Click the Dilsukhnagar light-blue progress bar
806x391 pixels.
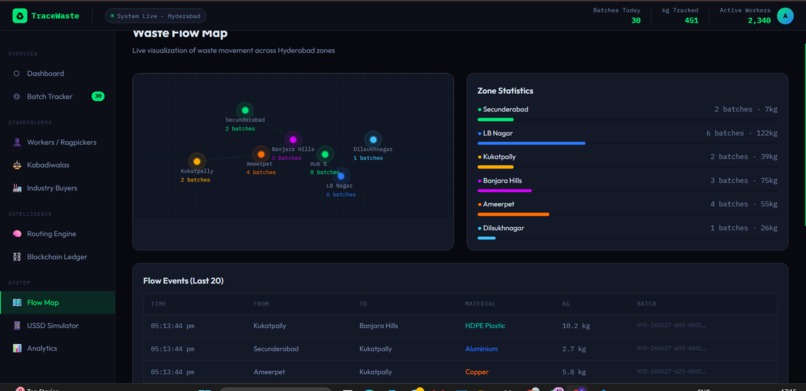coord(486,238)
